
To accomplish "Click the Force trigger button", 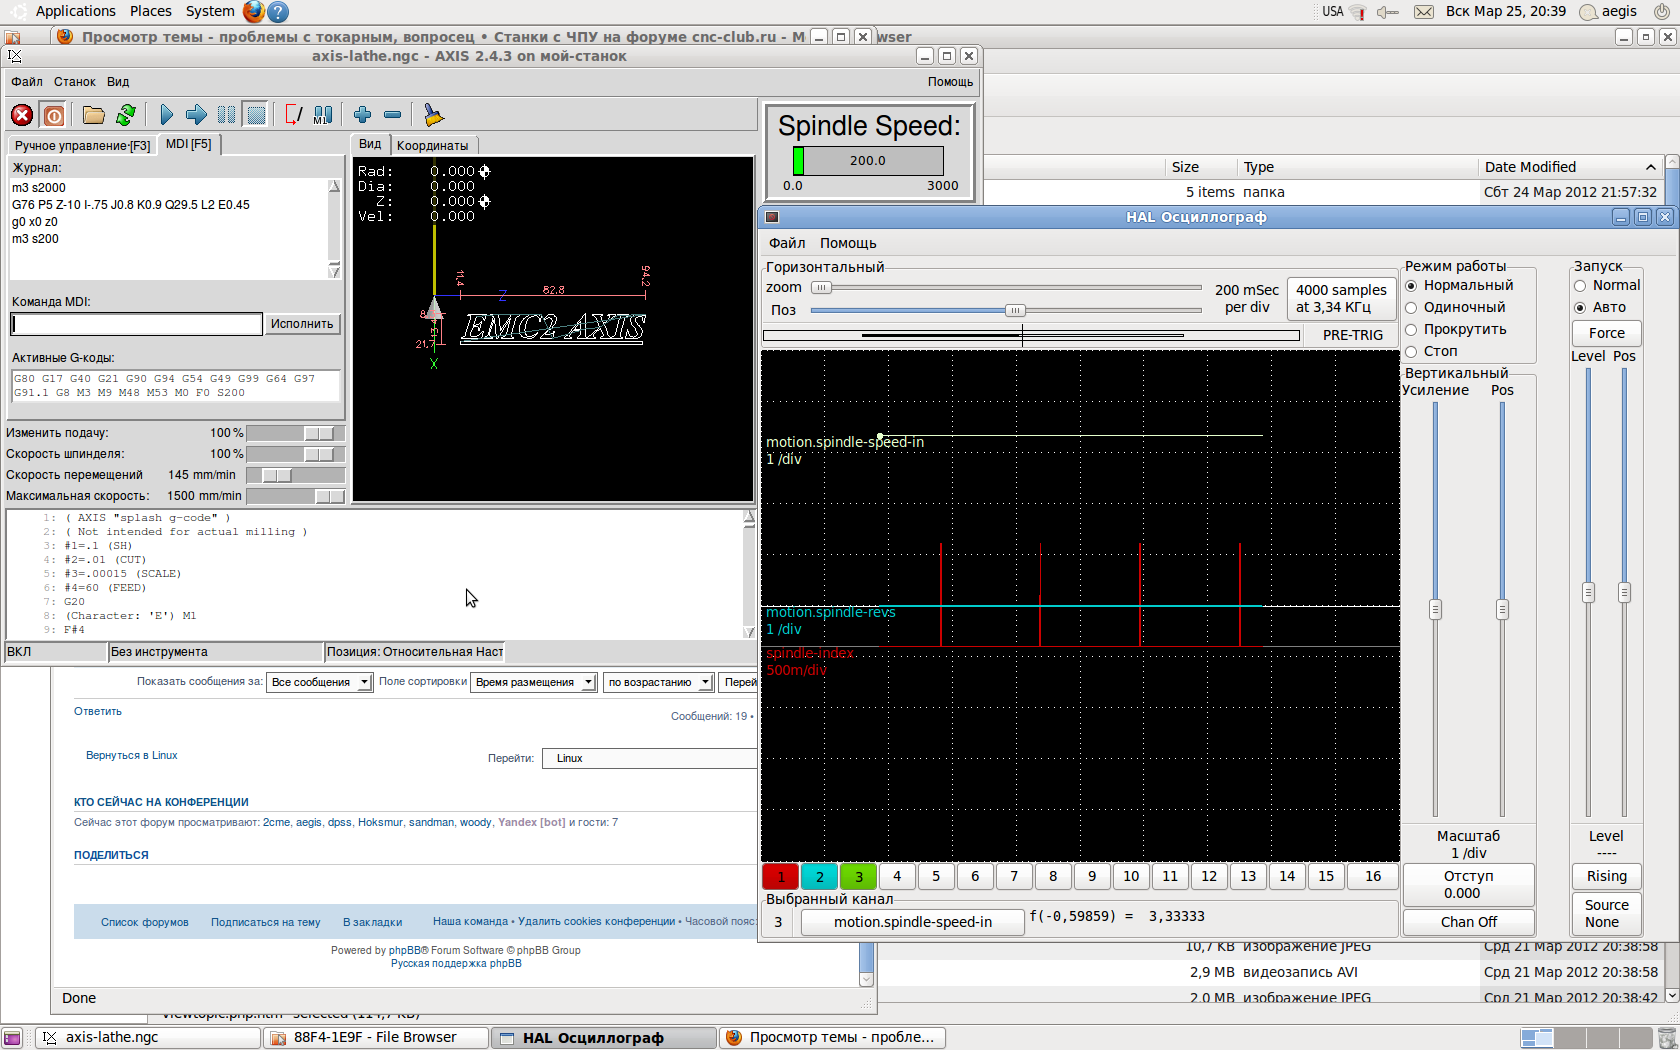I will tap(1606, 333).
